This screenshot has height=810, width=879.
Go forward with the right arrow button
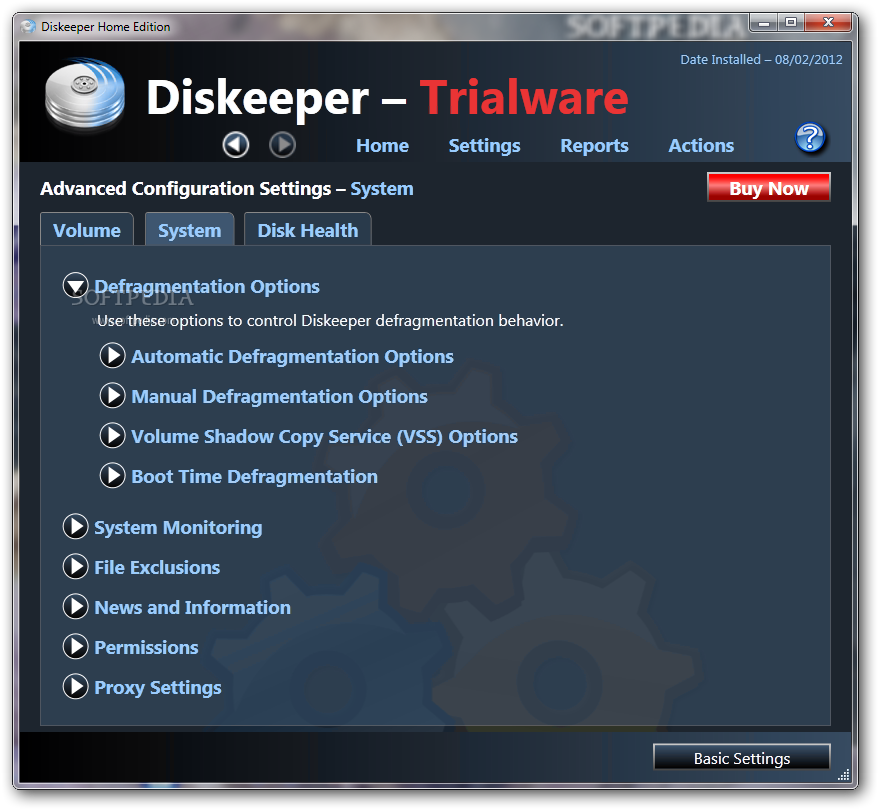click(283, 145)
